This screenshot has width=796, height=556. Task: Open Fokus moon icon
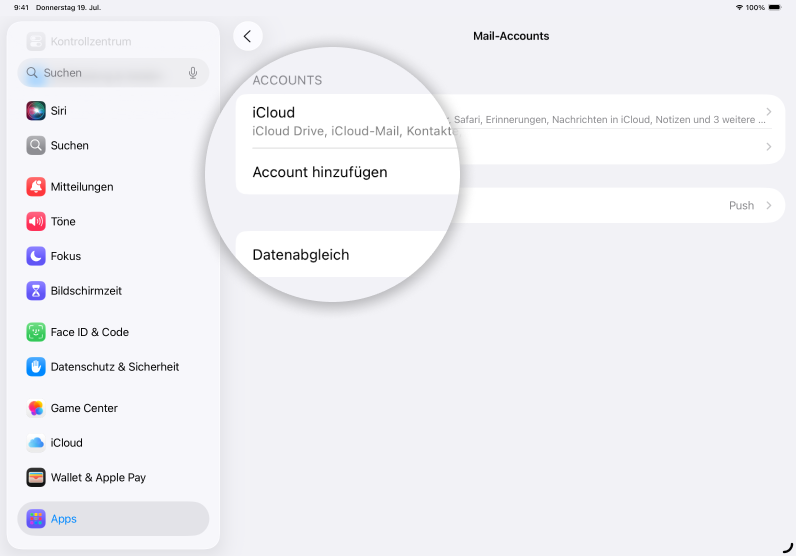36,256
